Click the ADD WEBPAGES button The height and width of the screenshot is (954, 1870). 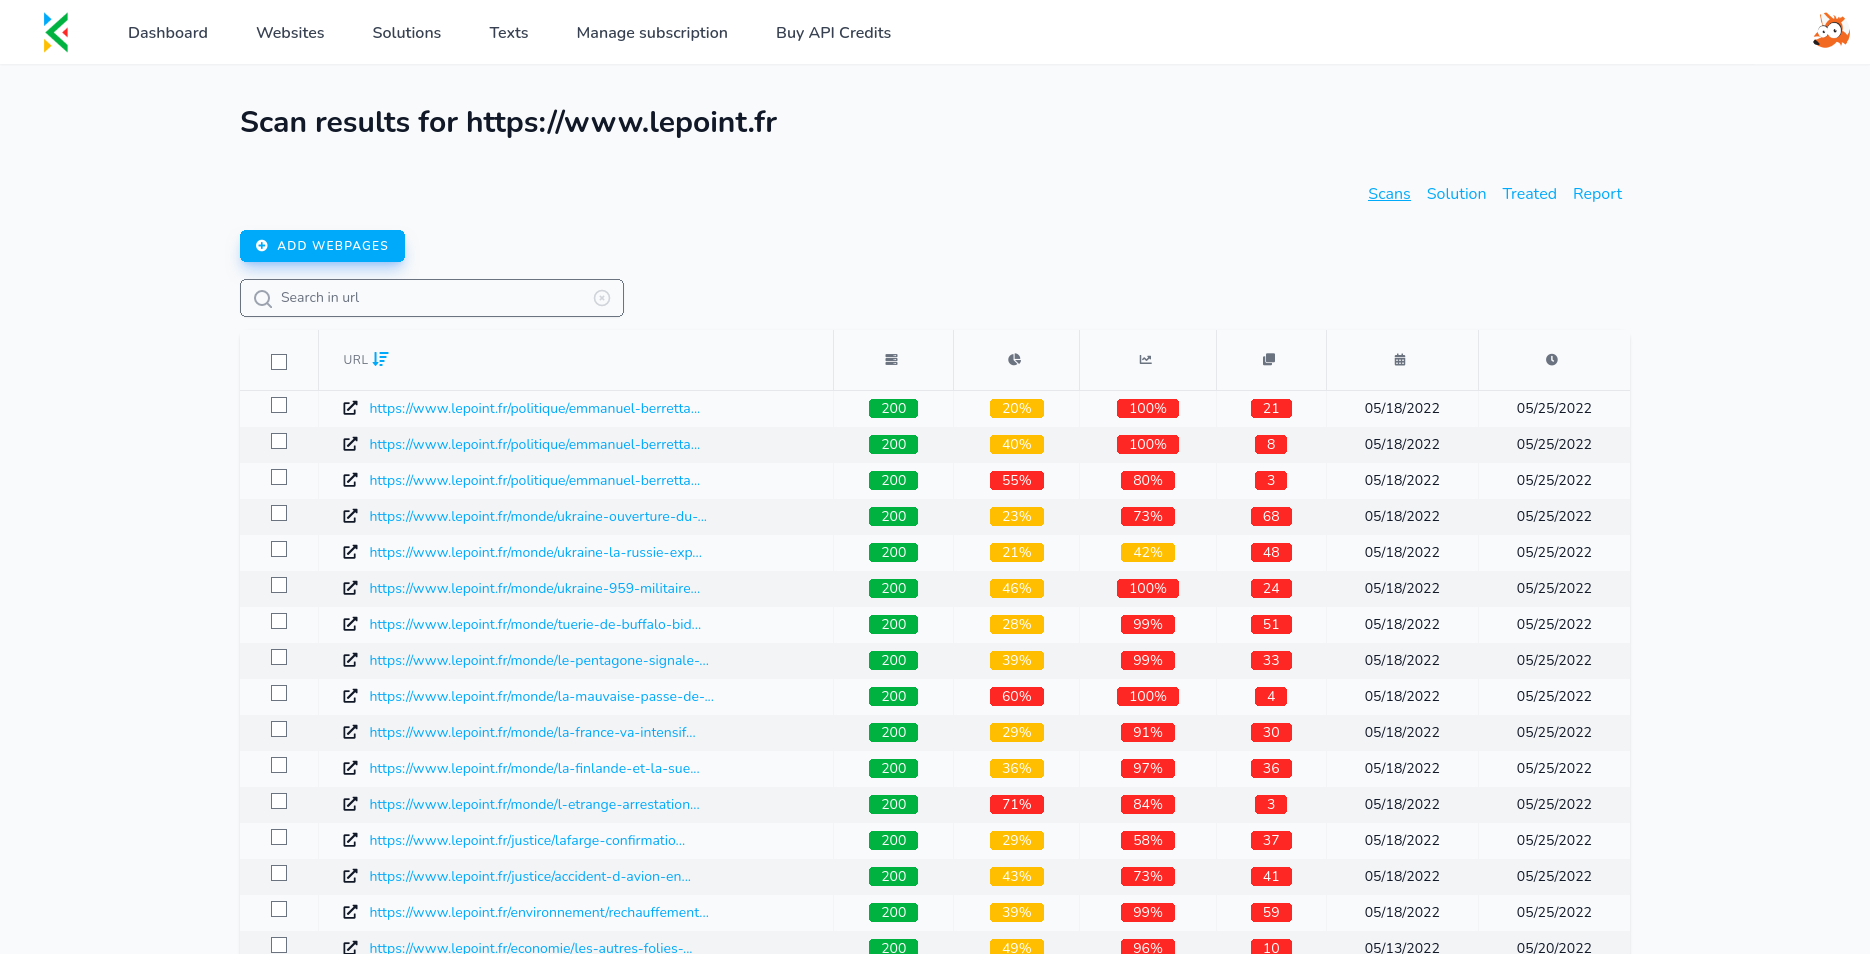click(x=322, y=246)
